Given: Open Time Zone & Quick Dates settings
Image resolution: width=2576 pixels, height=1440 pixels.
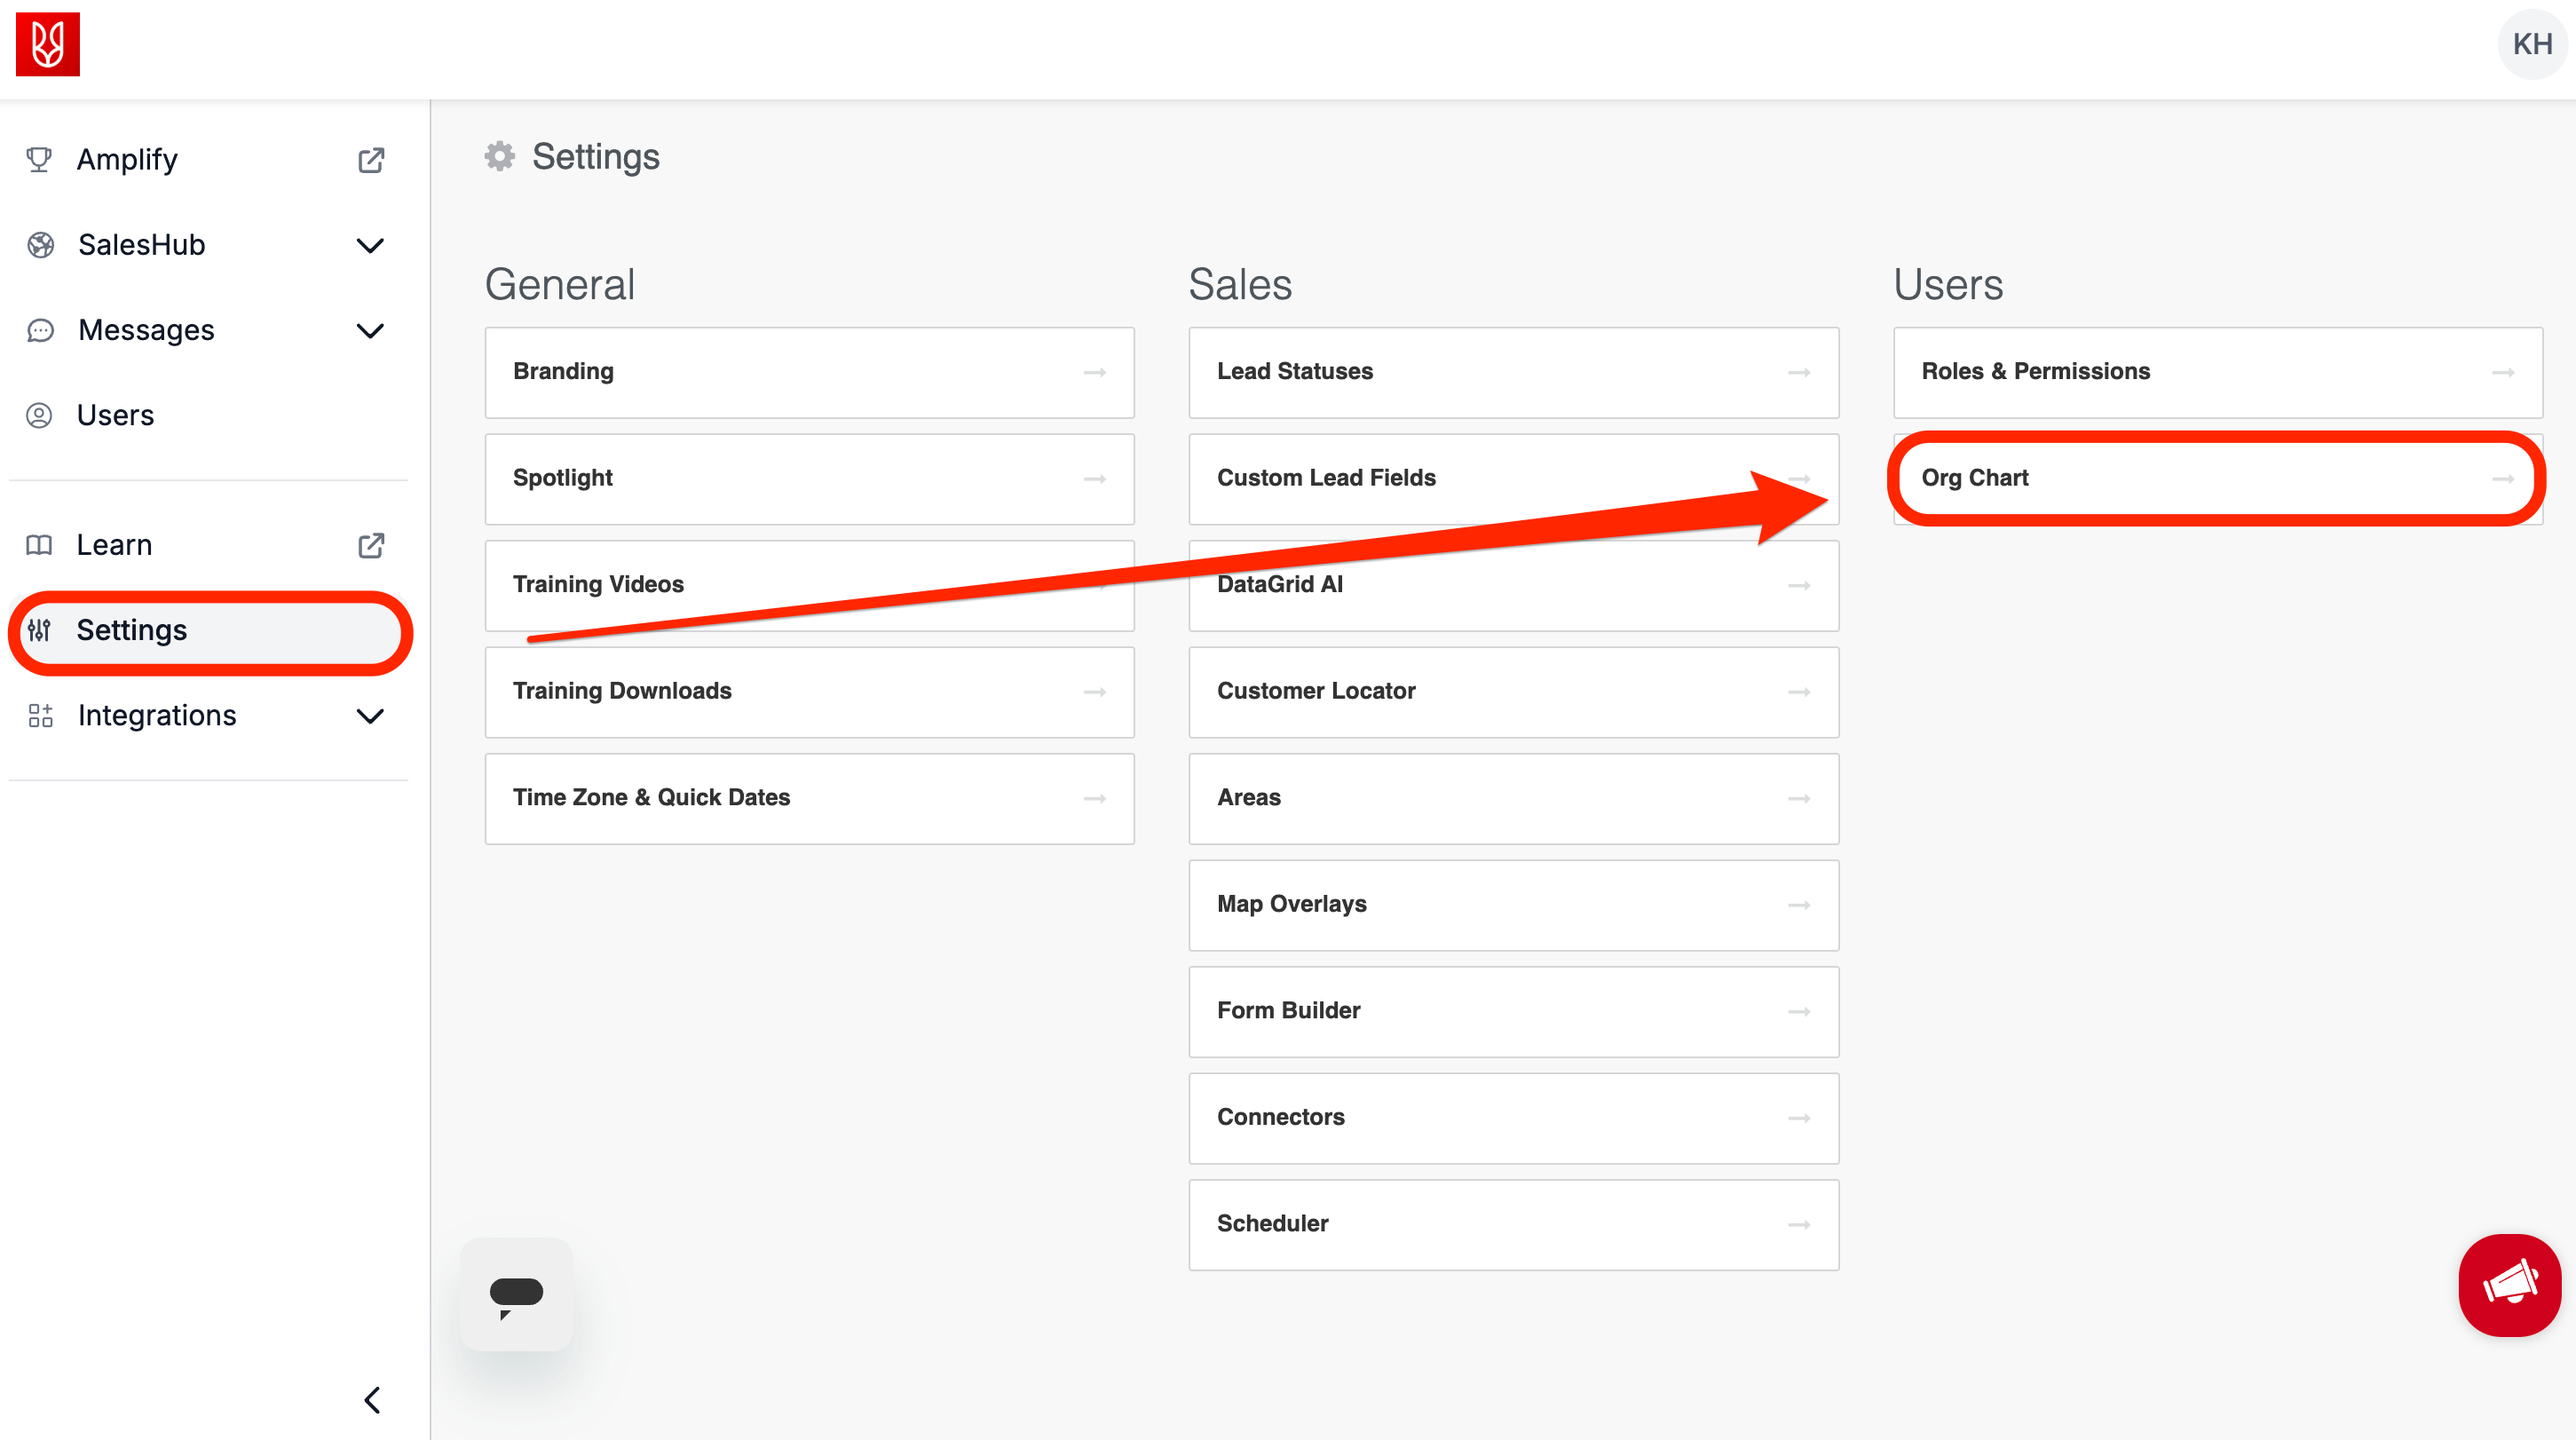Looking at the screenshot, I should [809, 798].
